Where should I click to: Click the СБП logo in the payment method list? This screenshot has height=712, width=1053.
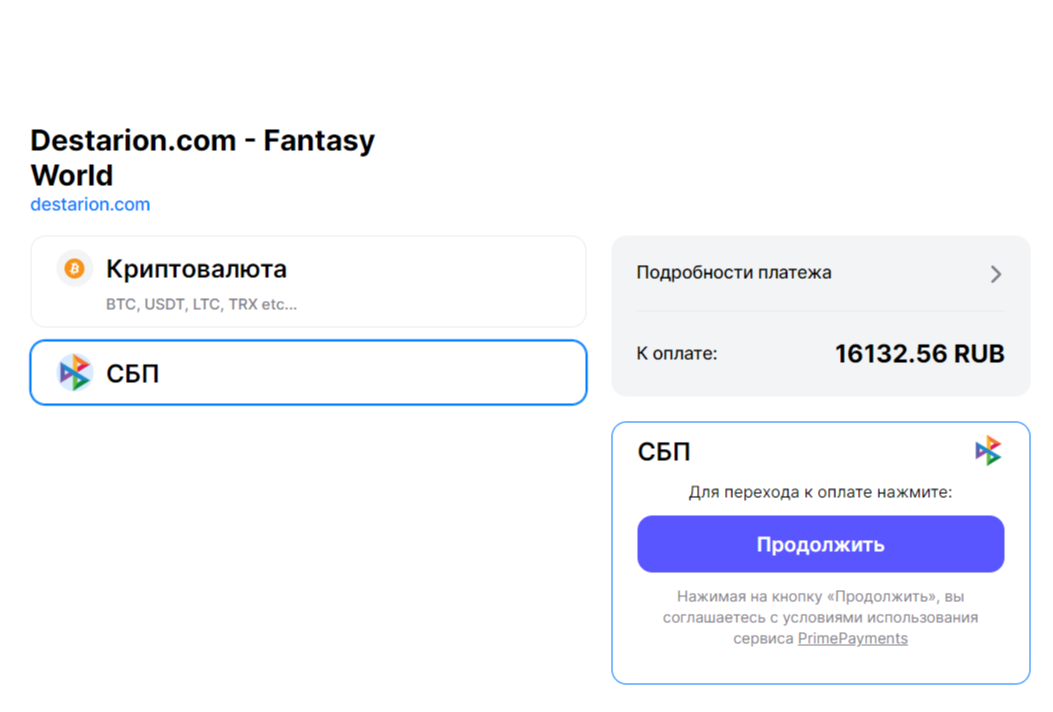tap(75, 373)
